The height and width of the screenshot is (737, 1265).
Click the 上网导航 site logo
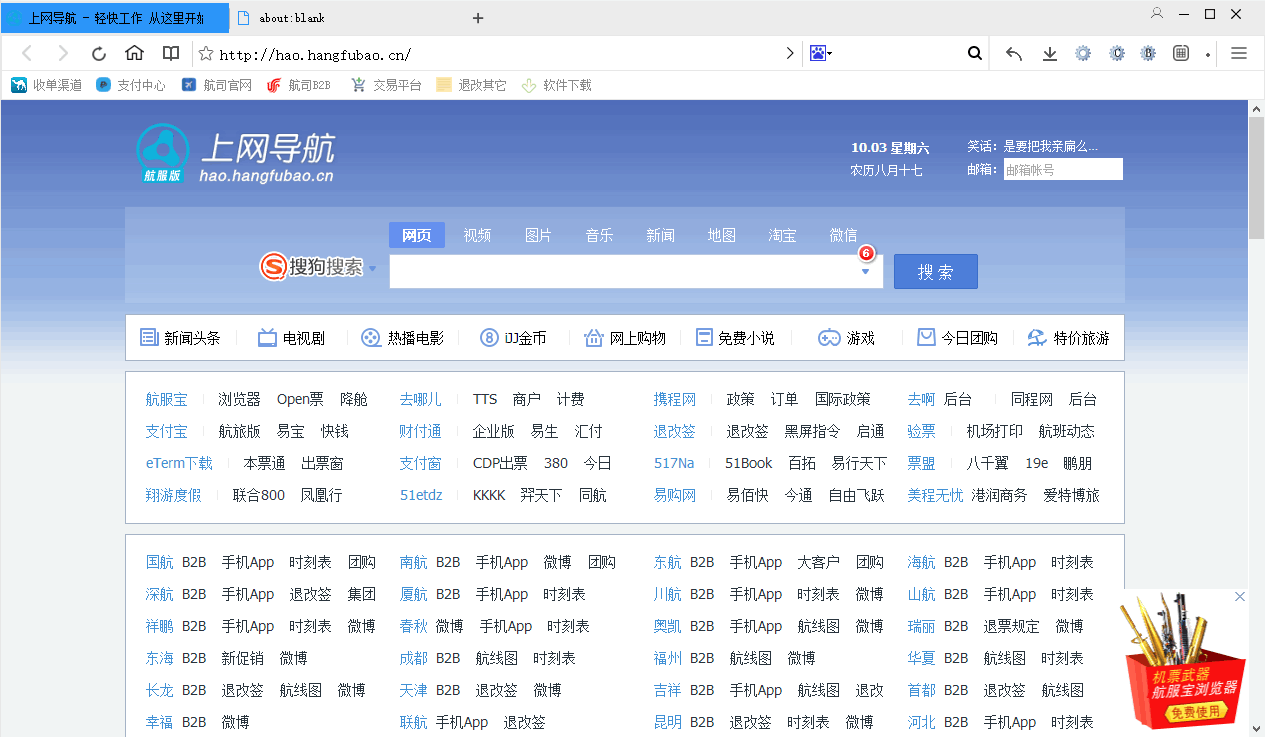tap(236, 155)
